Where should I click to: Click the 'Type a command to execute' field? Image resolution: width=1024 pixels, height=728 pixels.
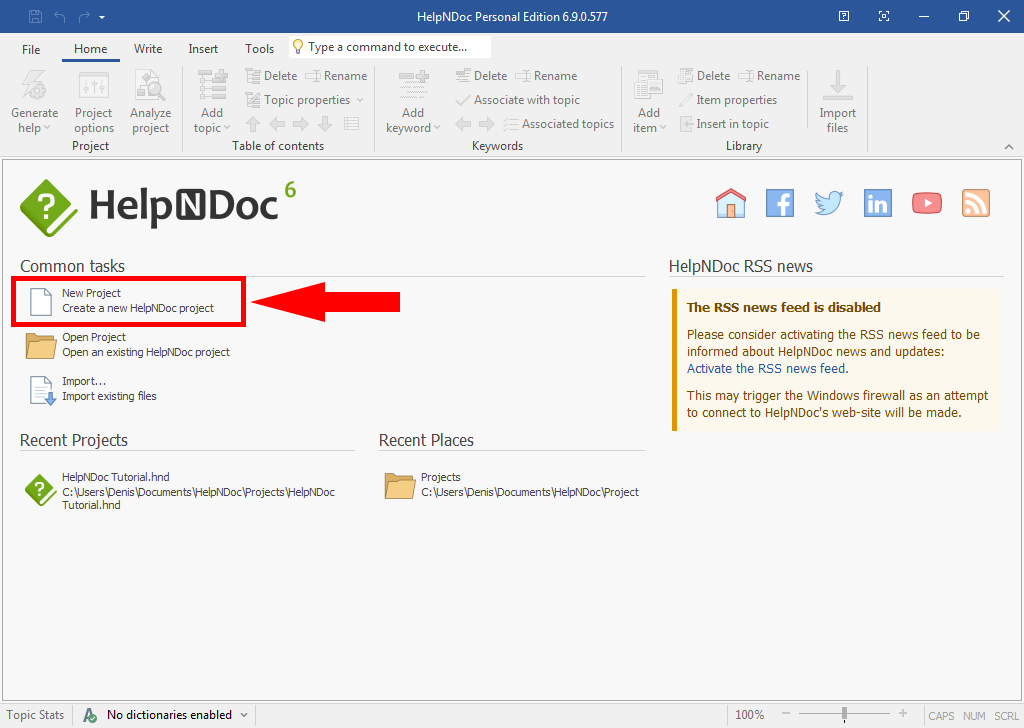click(390, 47)
